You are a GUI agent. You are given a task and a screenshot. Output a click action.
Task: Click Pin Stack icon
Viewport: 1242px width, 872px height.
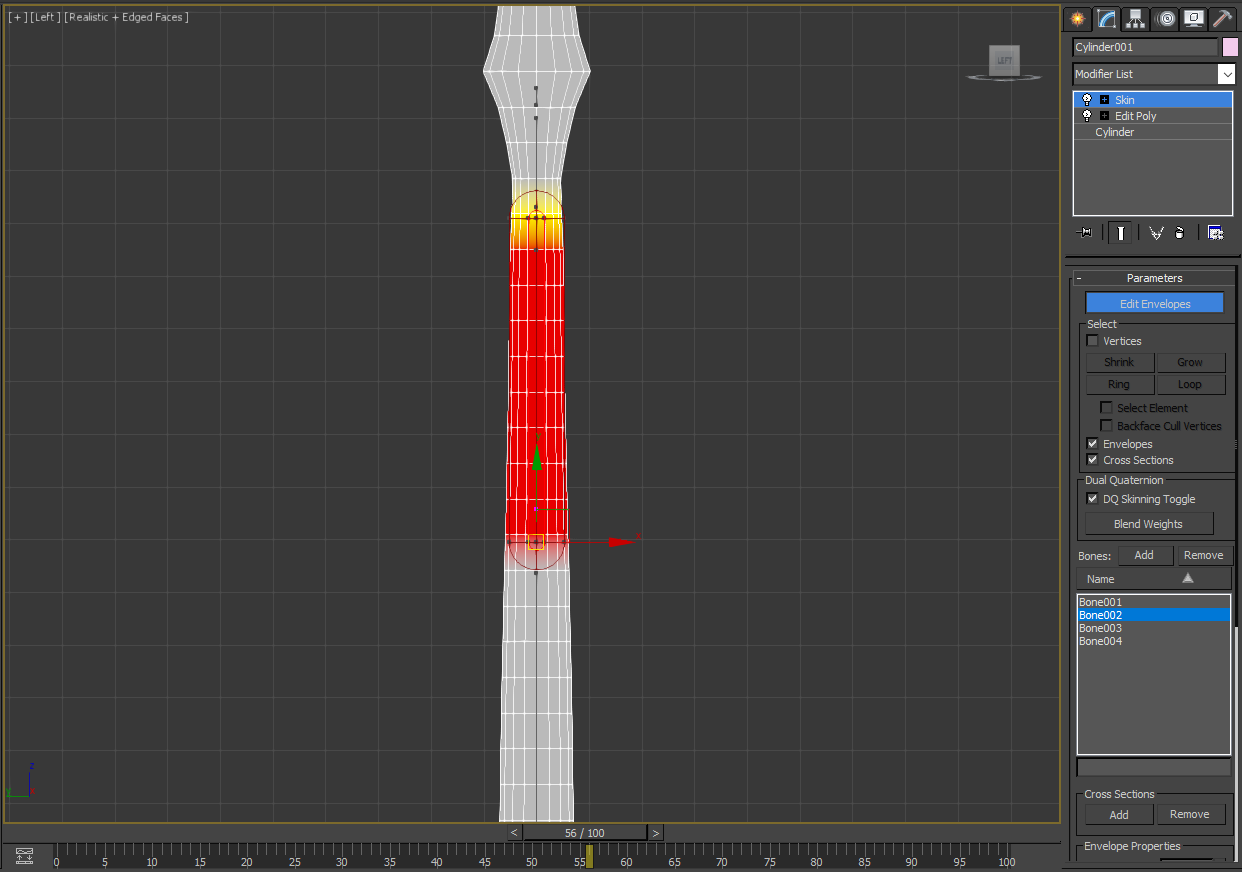point(1084,233)
